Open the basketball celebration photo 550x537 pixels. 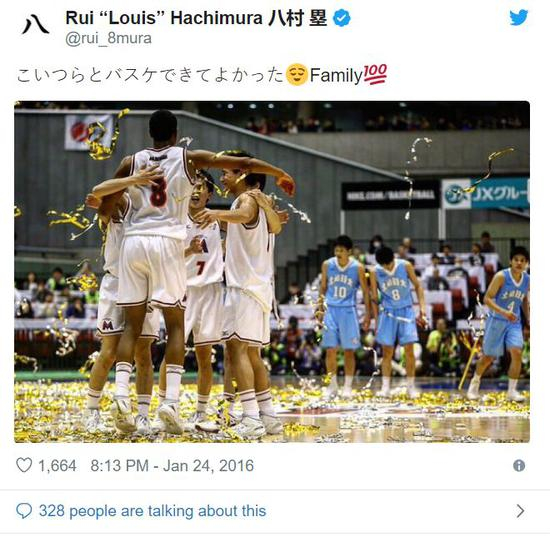tap(272, 272)
